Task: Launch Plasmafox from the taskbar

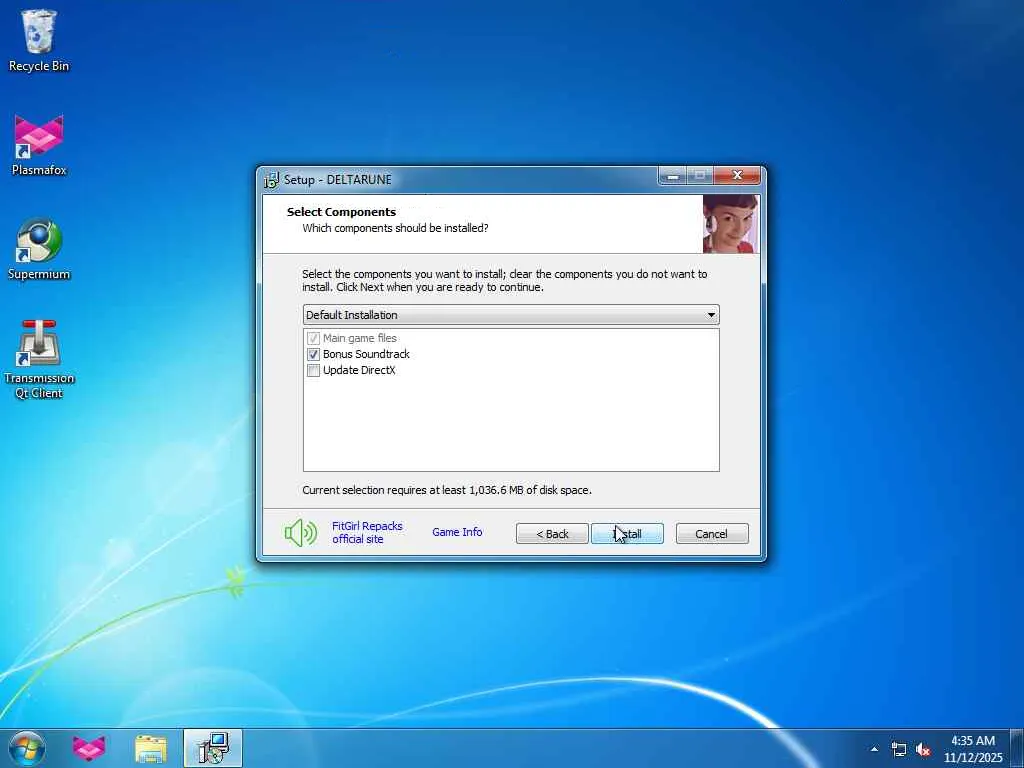Action: (89, 748)
